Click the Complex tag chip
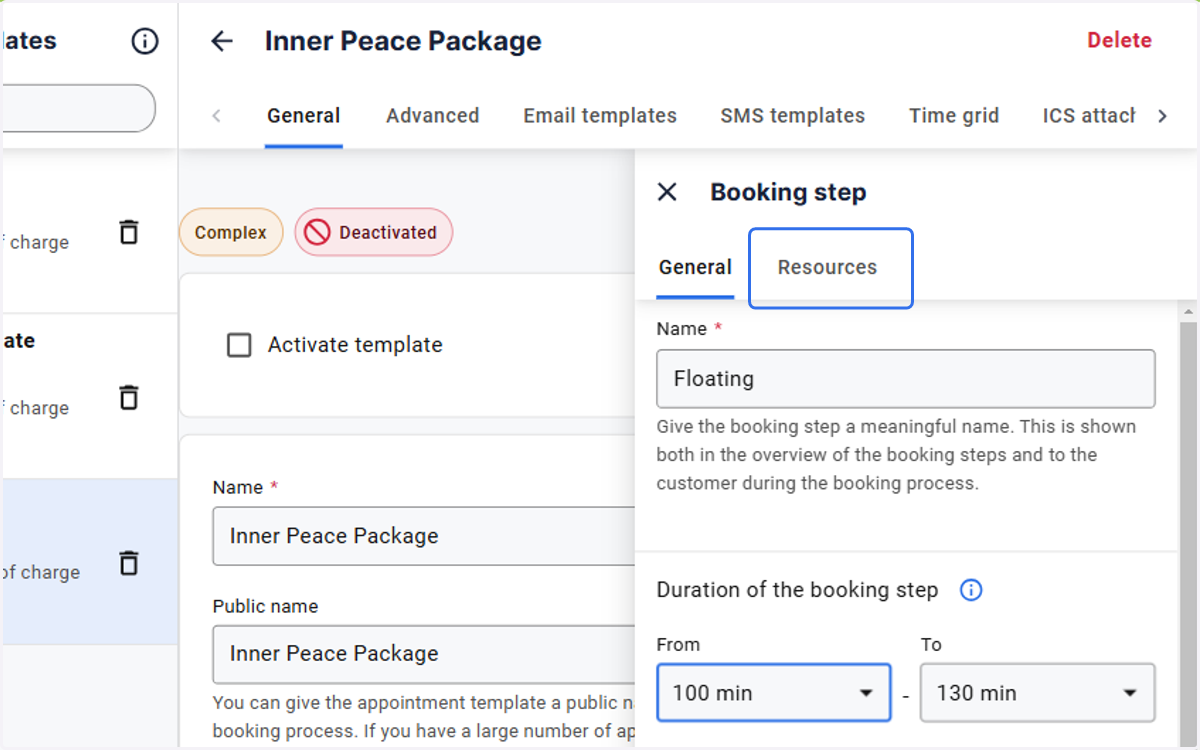 tap(231, 232)
